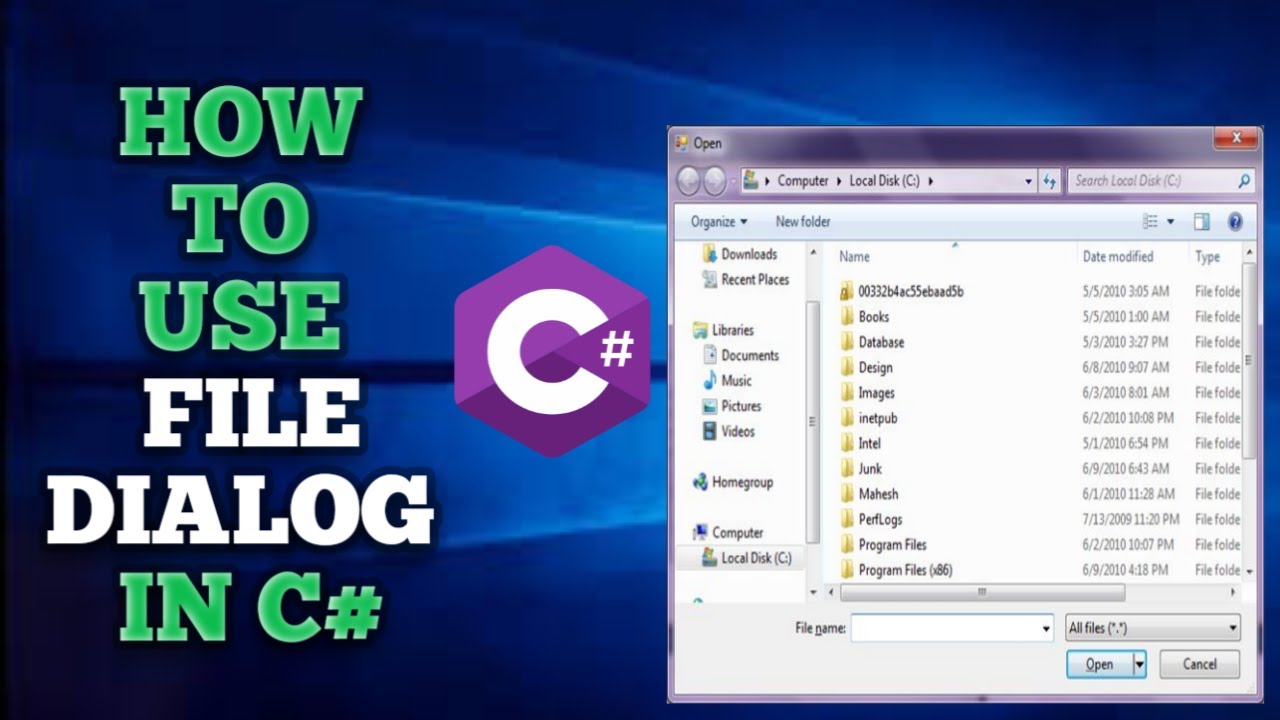Cancel the Open dialog
Viewport: 1280px width, 720px height.
[1200, 664]
